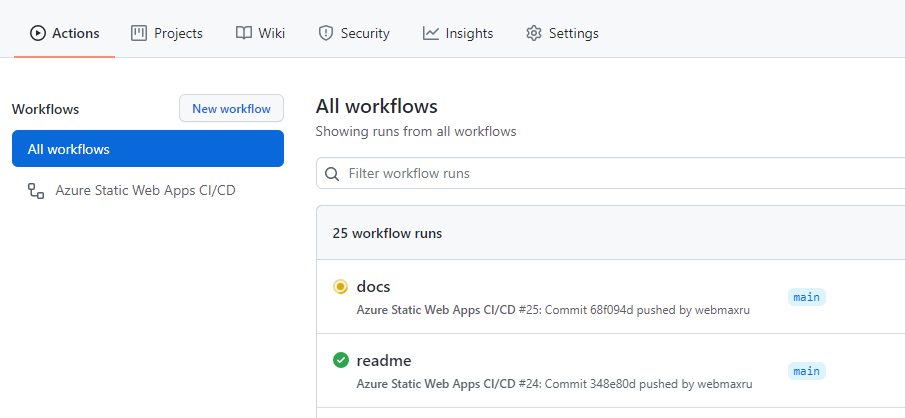This screenshot has width=905, height=418.
Task: Switch to the Projects tab
Action: pyautogui.click(x=166, y=33)
